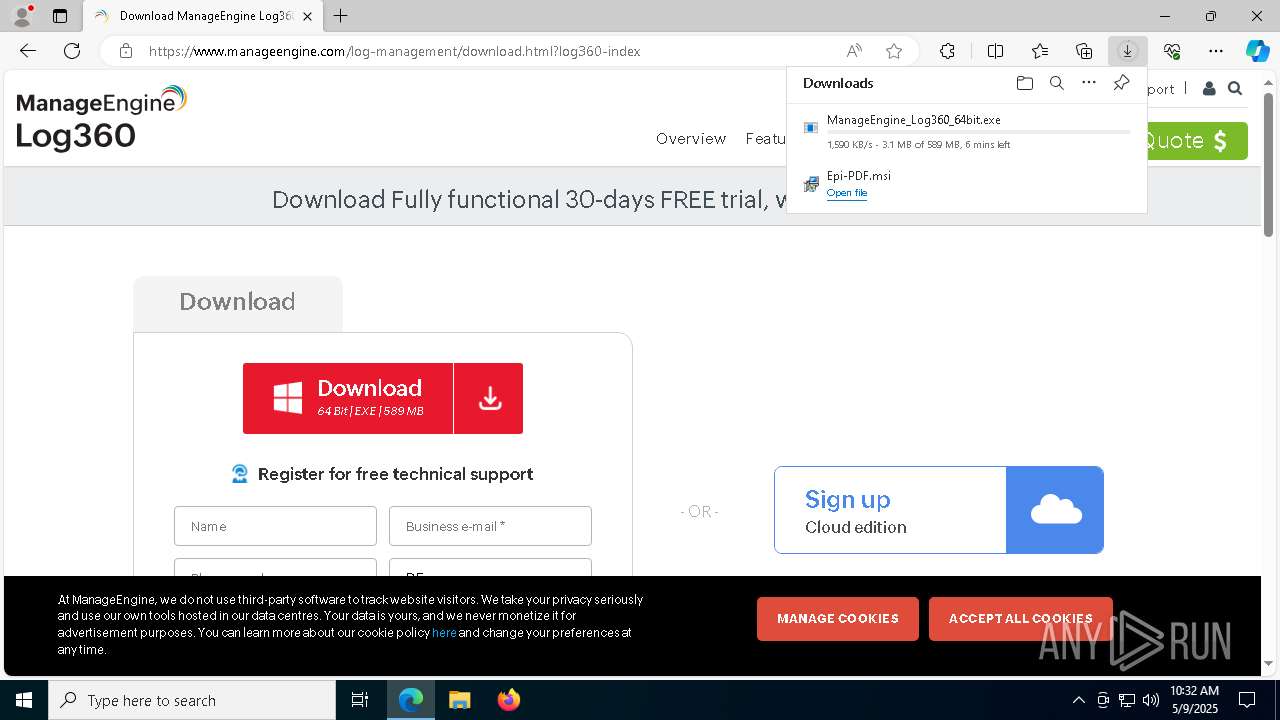Click the browser back arrow
1280x720 pixels.
[28, 51]
